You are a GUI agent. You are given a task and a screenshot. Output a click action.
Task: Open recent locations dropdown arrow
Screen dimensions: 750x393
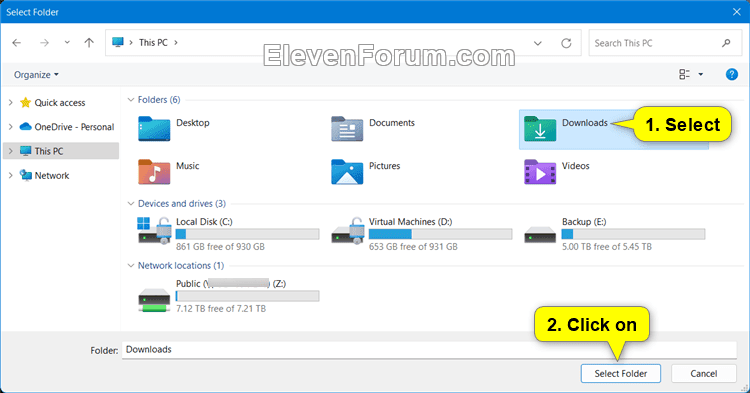tap(67, 43)
